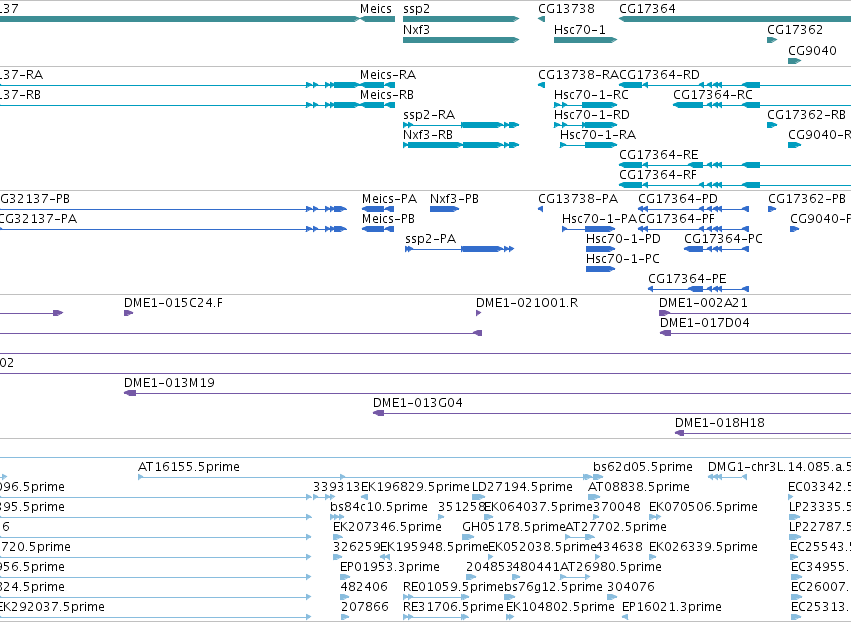This screenshot has height=622, width=851.
Task: Click the Hsc70-1-RC transcript label
Action: click(591, 94)
